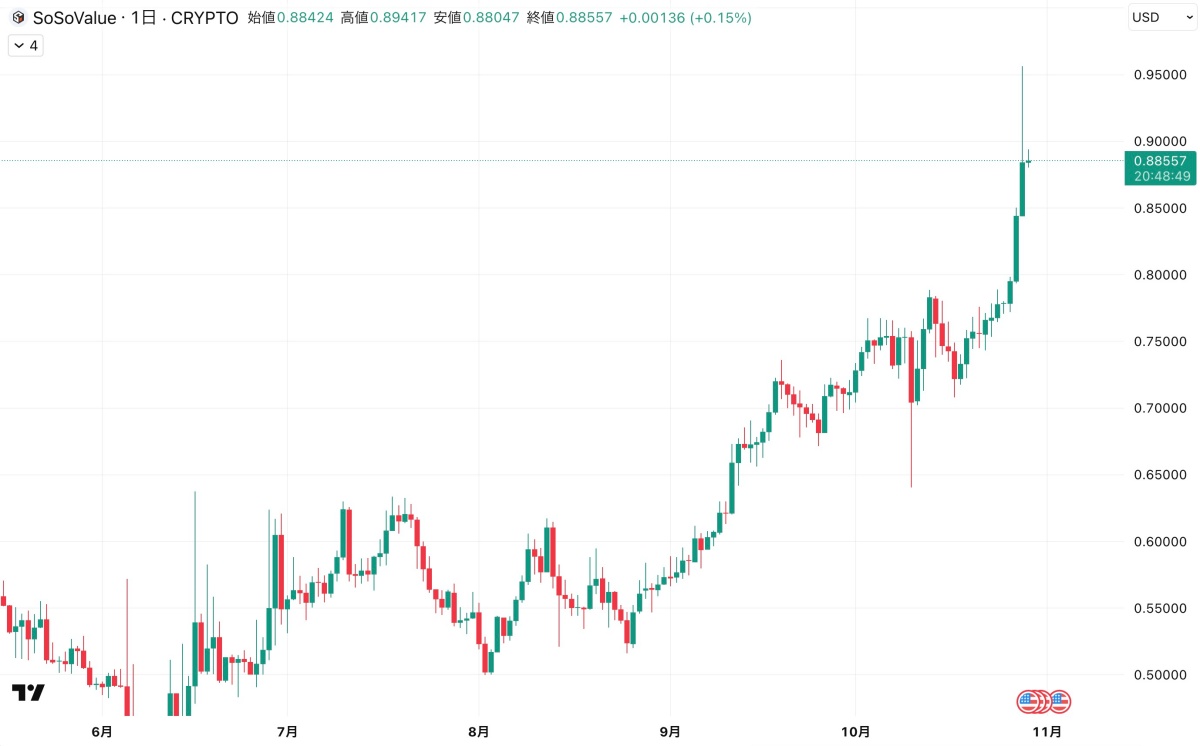This screenshot has height=746, width=1200.
Task: Select the 8月 time axis label
Action: coord(479,731)
